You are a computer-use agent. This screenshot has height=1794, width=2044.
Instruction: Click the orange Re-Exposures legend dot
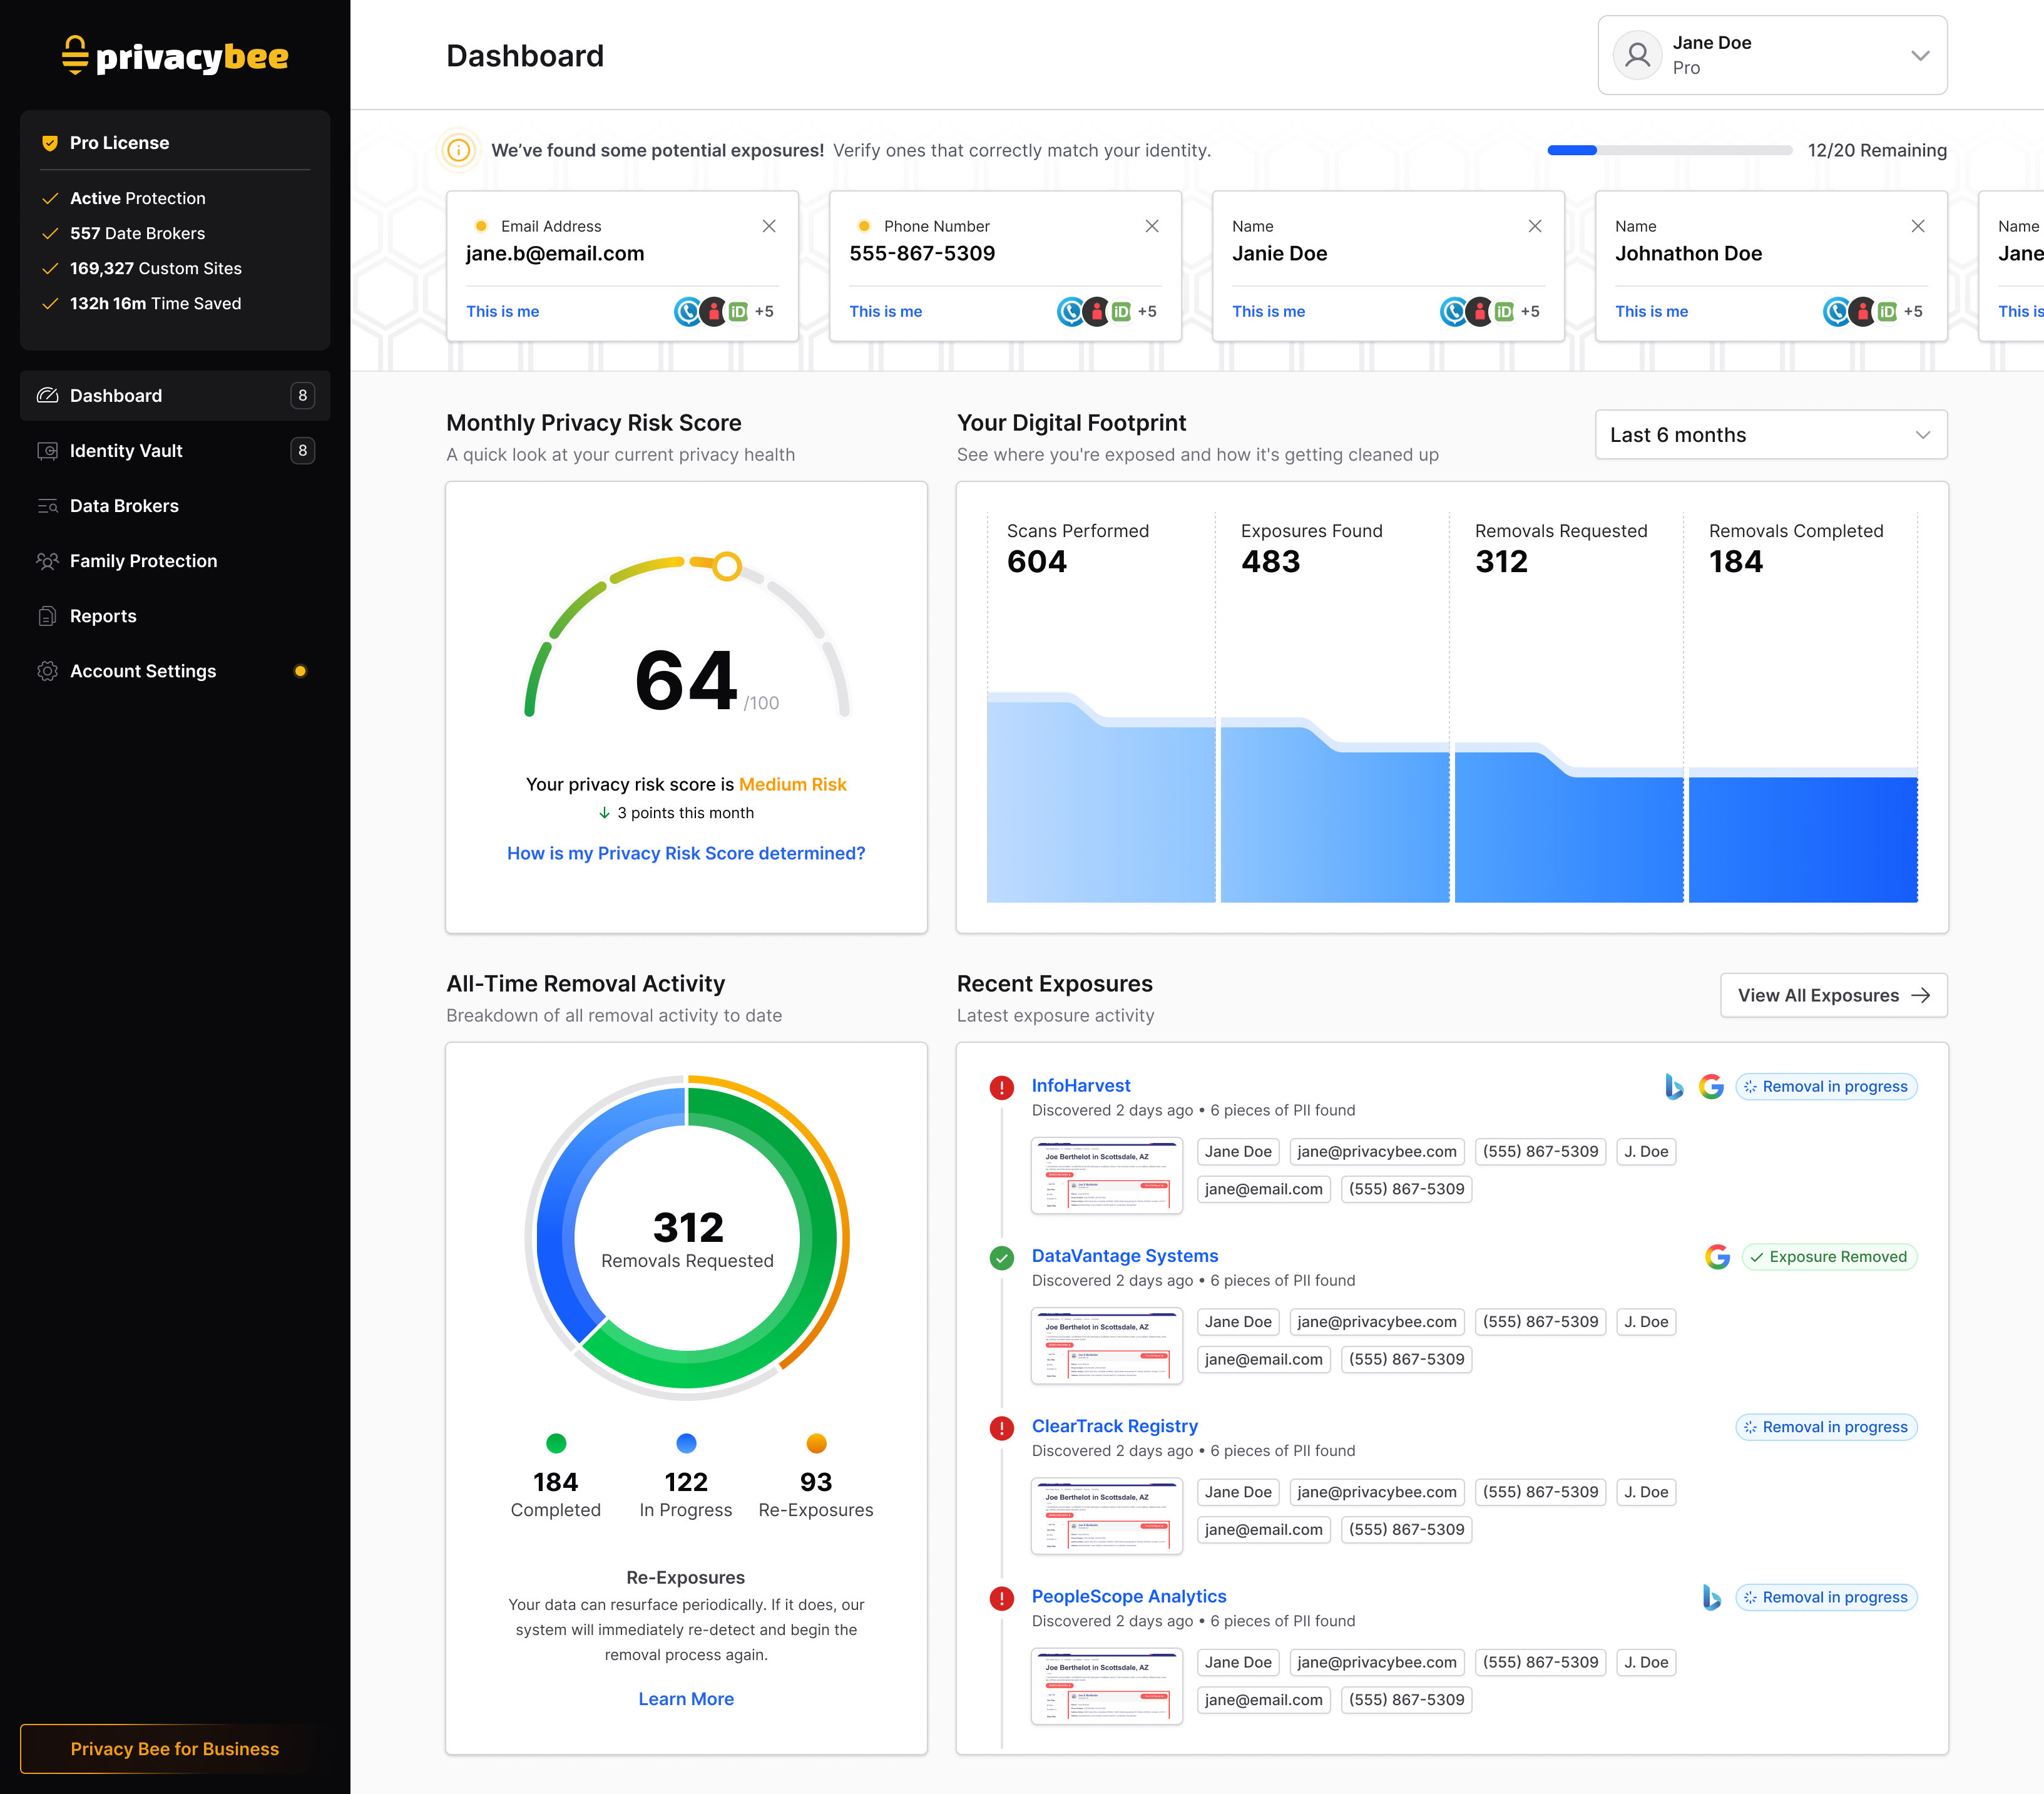pyautogui.click(x=816, y=1443)
